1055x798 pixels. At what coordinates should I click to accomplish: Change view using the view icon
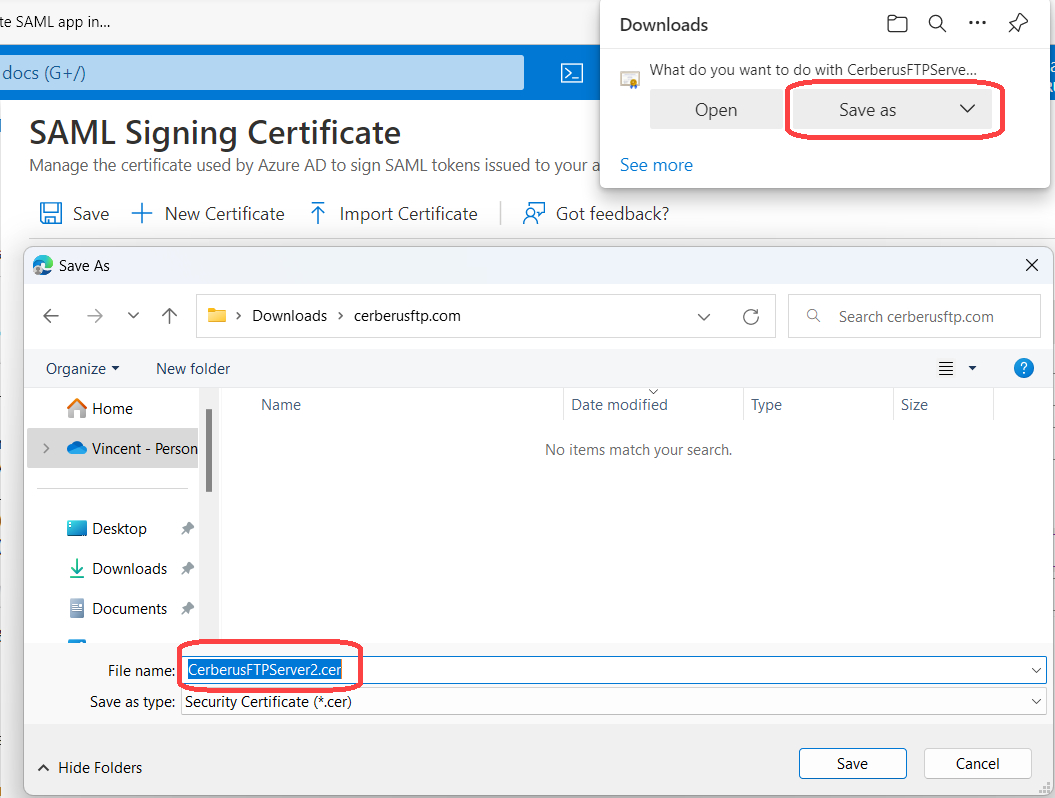[946, 368]
